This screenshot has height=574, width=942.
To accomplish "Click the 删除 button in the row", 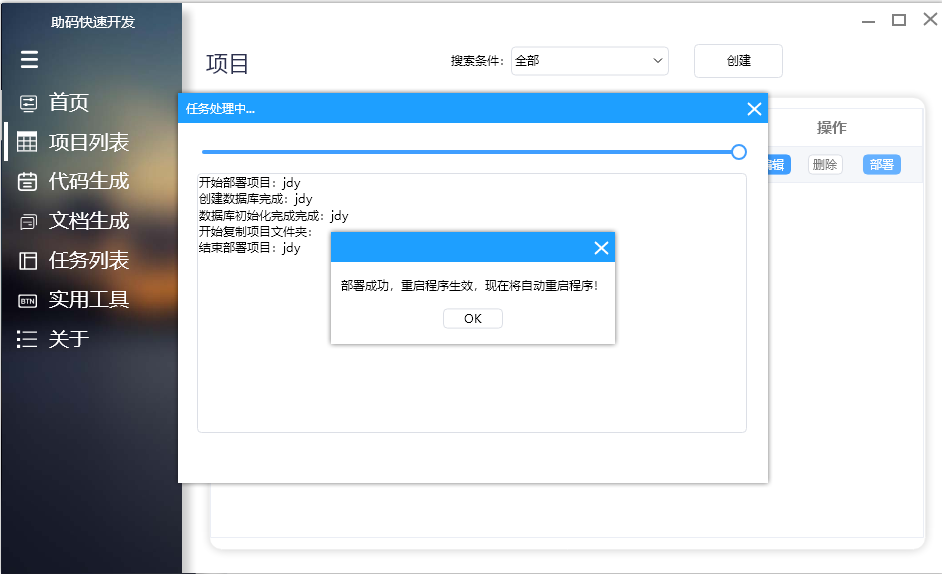I will tap(825, 165).
